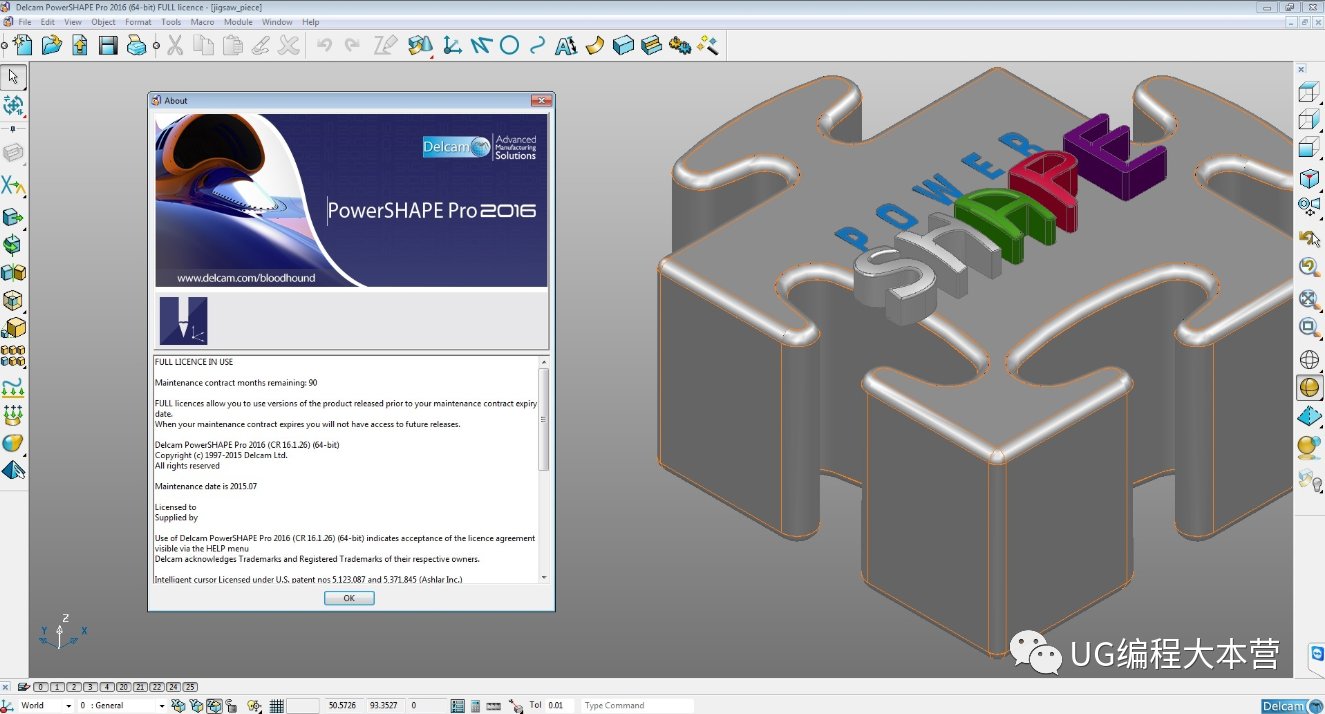Viewport: 1325px width, 714px height.
Task: Toggle the shaded sphere view icon
Action: (1309, 387)
